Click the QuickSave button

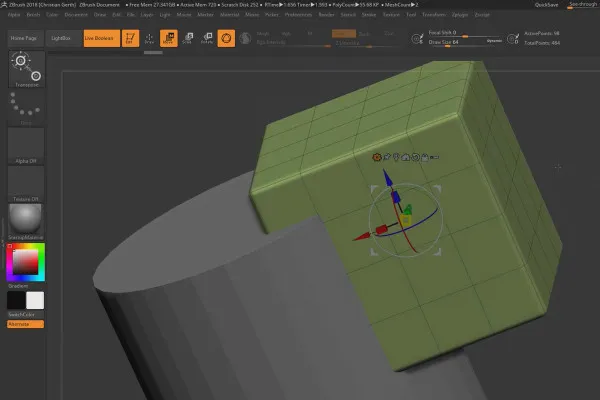tap(546, 5)
